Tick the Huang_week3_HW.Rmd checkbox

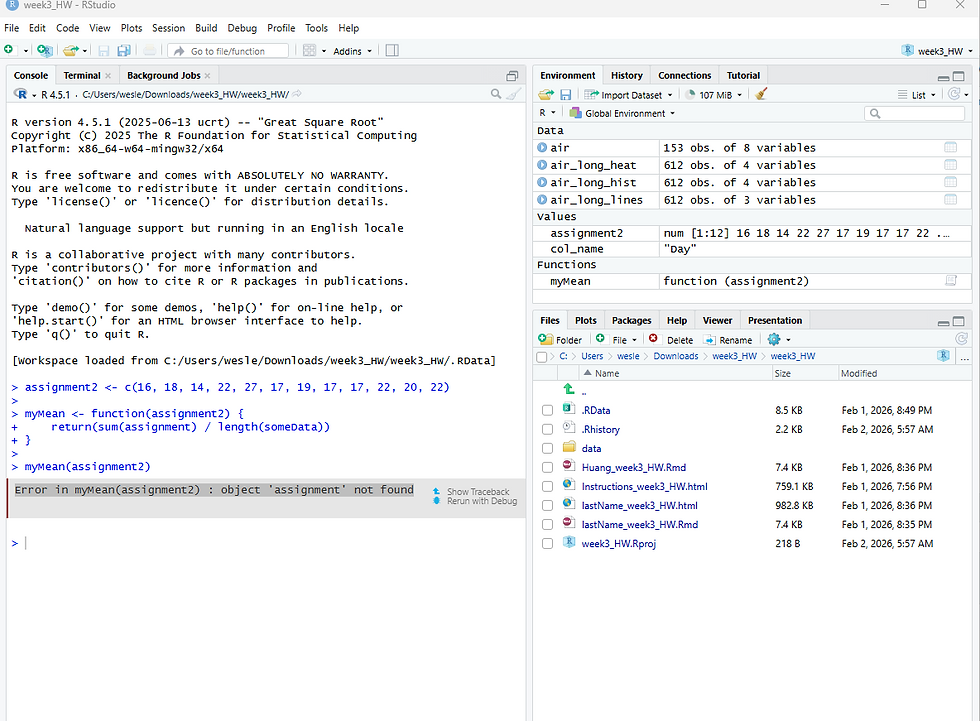[x=548, y=467]
